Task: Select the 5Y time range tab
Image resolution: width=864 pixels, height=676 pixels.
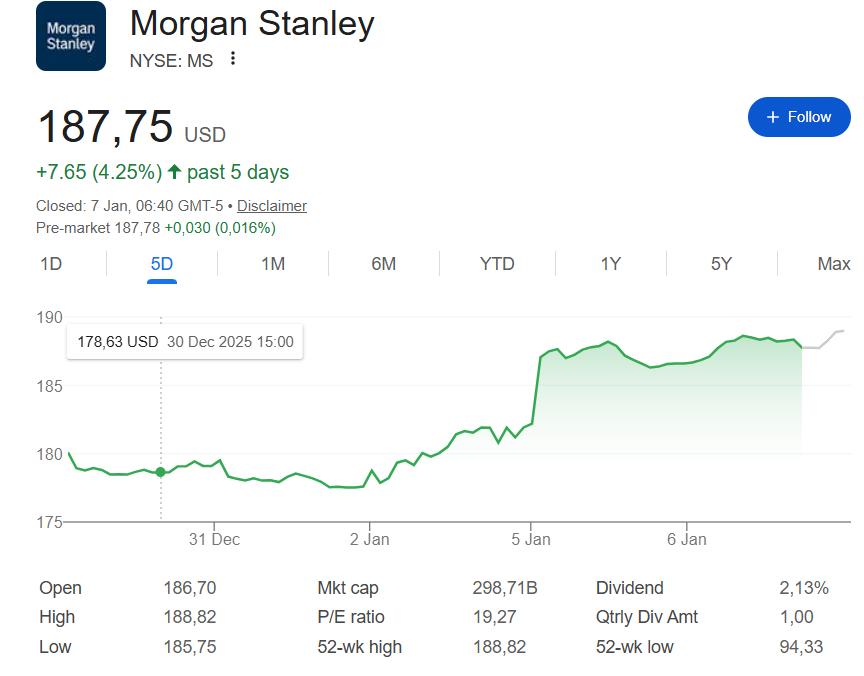Action: point(721,264)
